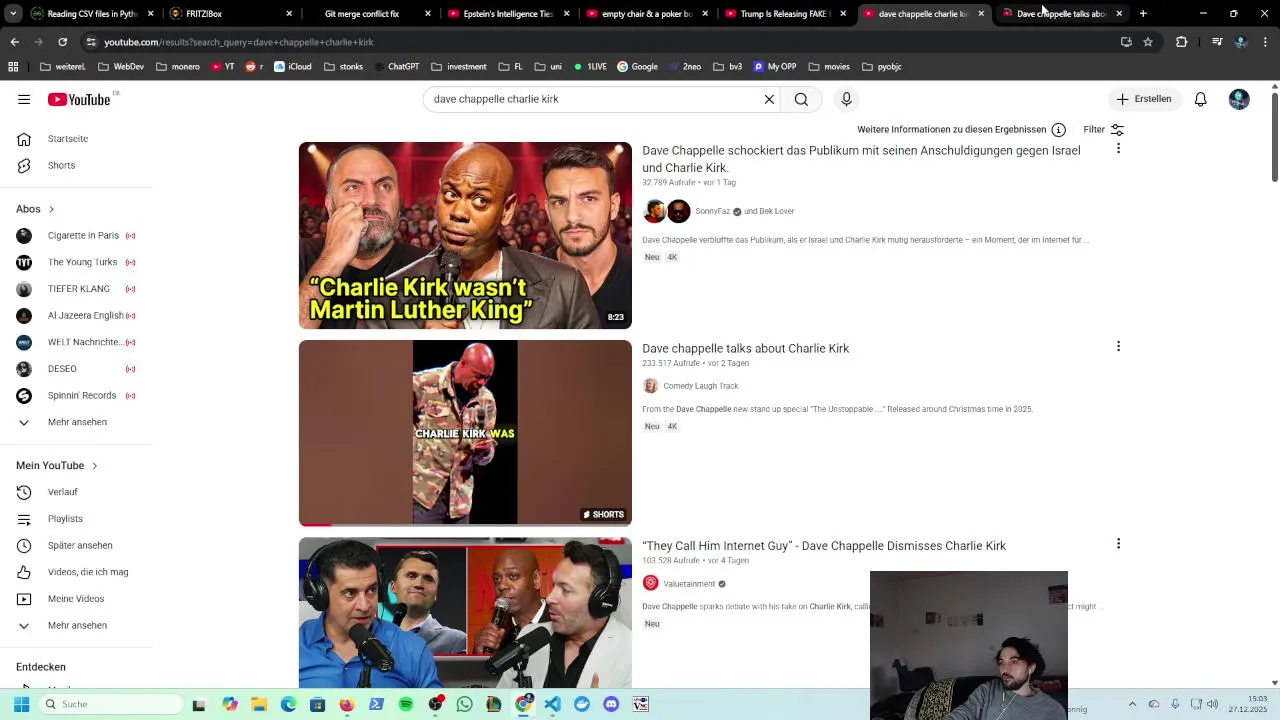Open the Chrome tab search dropdown

click(13, 14)
